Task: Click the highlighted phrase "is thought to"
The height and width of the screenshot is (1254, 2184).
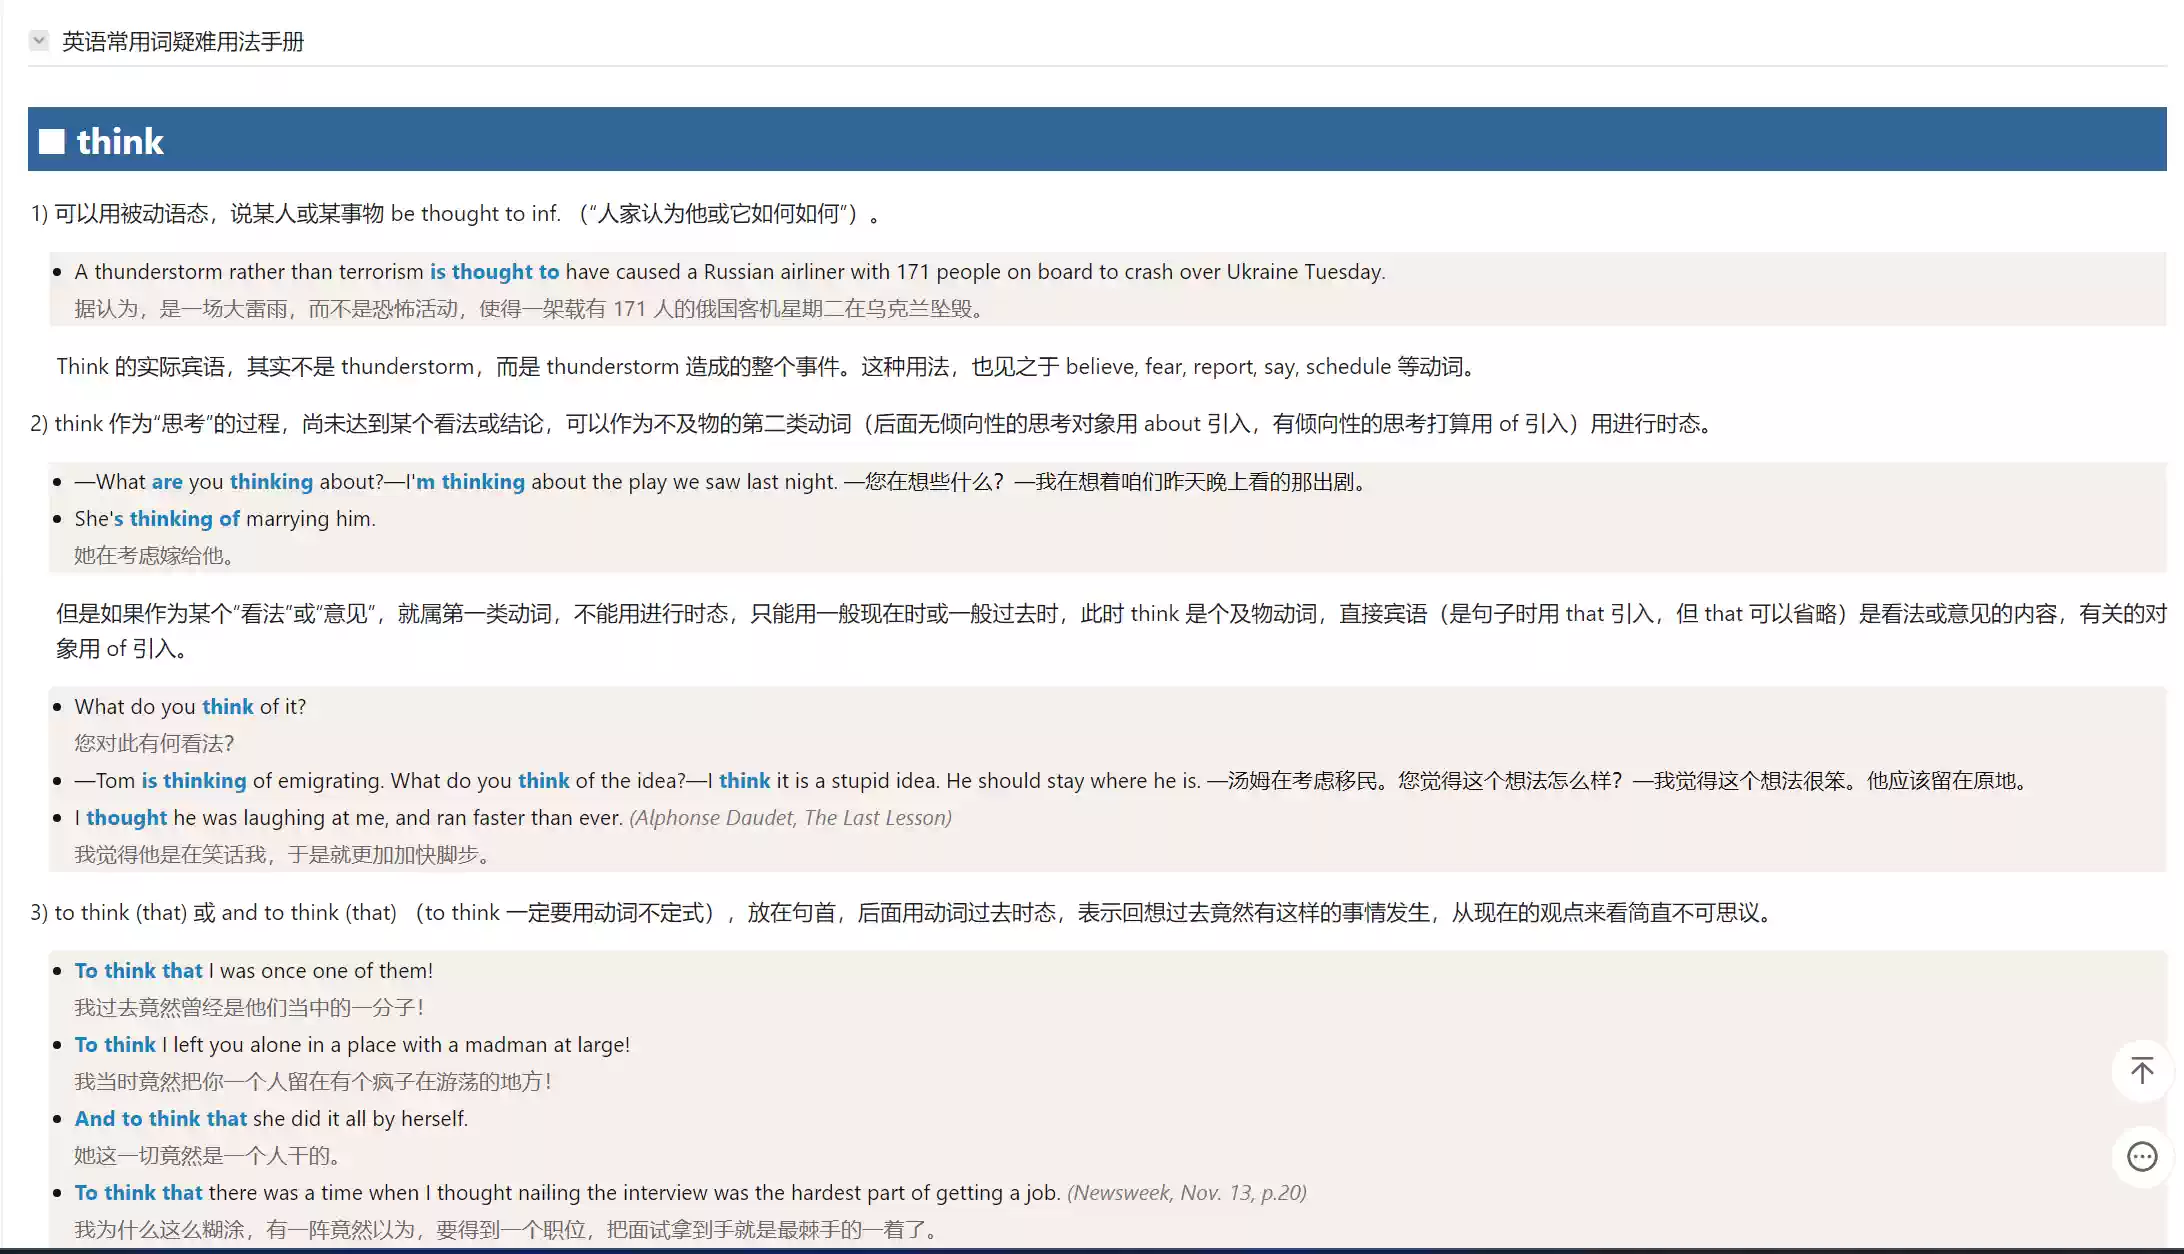Action: click(495, 271)
